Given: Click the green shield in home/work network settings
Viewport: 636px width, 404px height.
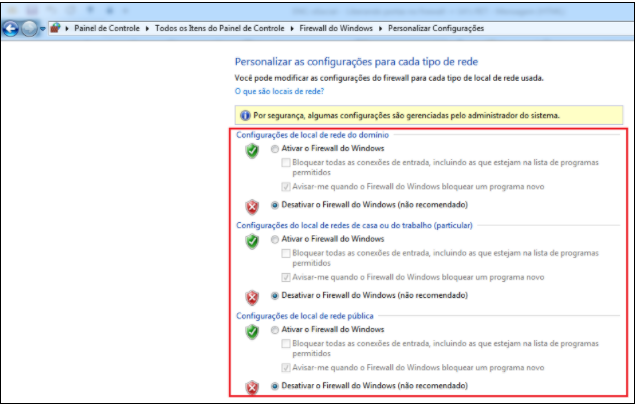Looking at the screenshot, I should 252,241.
